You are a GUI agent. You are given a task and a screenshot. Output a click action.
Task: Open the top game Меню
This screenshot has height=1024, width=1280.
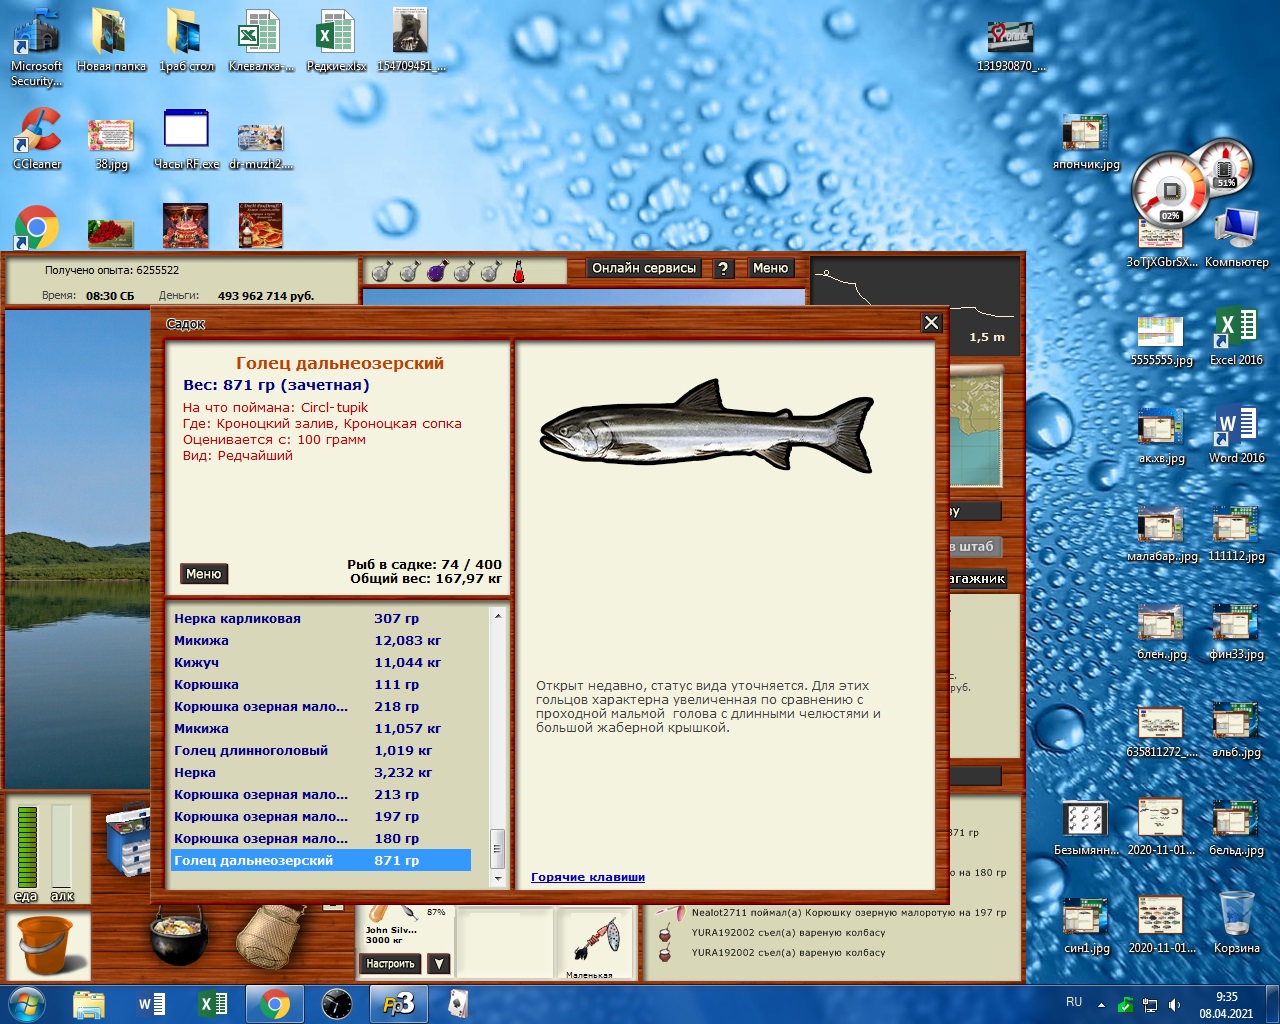[770, 268]
